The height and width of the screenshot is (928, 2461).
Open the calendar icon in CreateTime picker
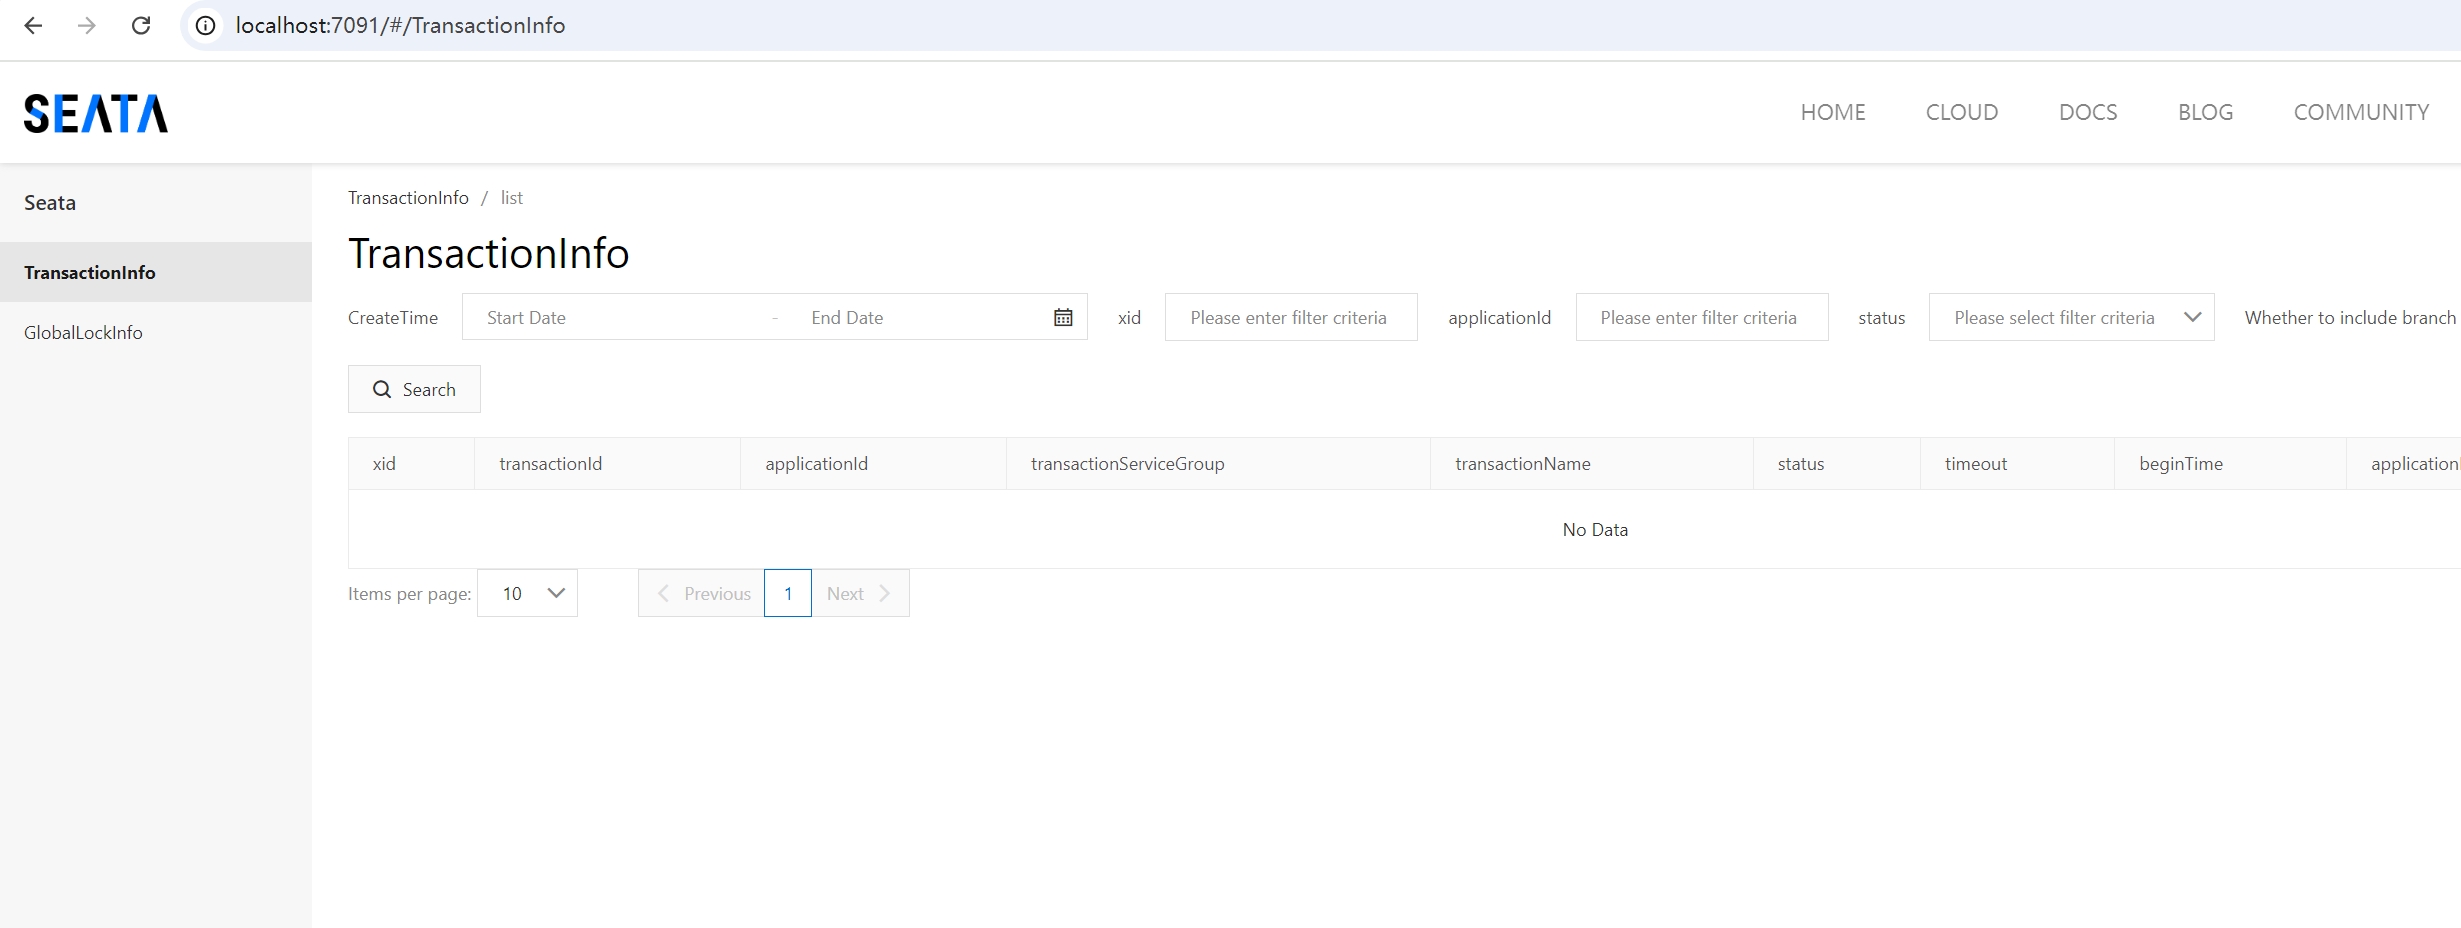click(x=1062, y=317)
